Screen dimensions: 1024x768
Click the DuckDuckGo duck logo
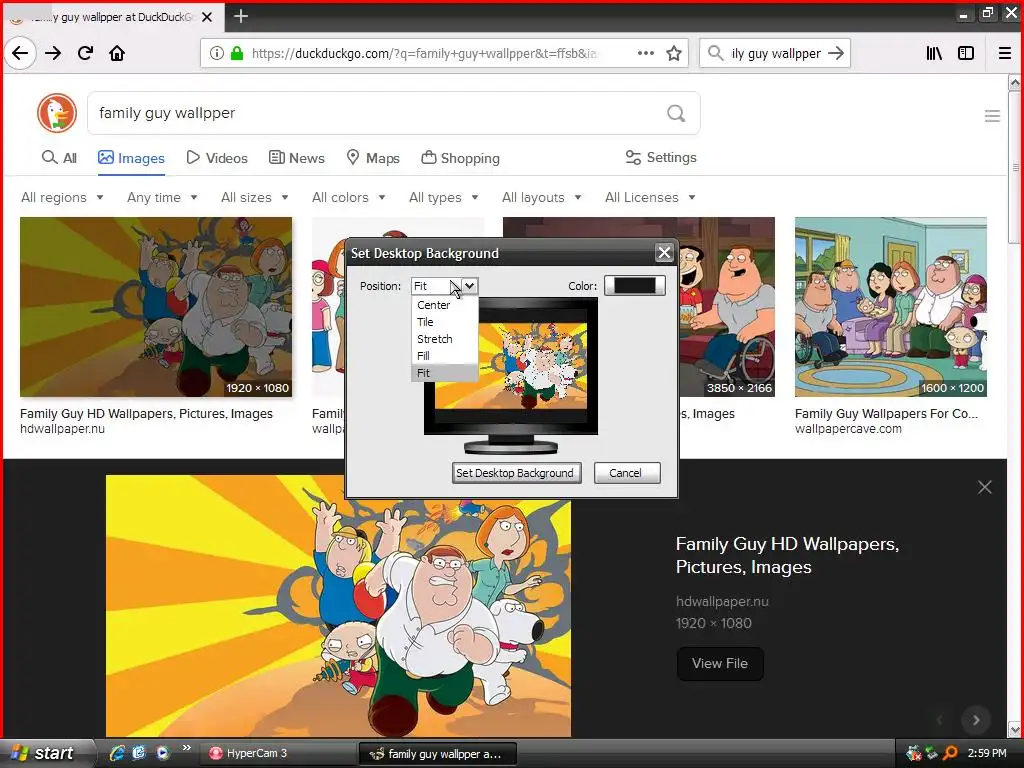[57, 112]
